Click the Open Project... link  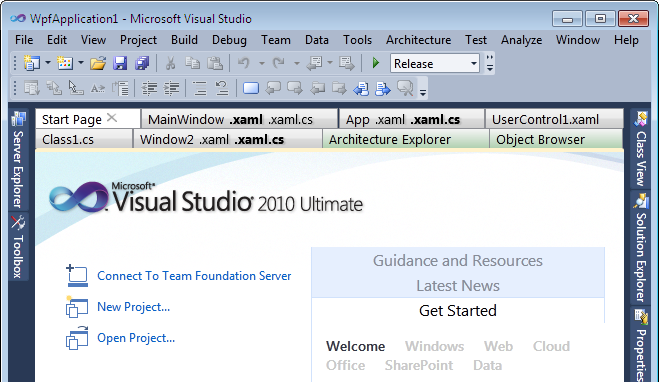click(x=136, y=338)
